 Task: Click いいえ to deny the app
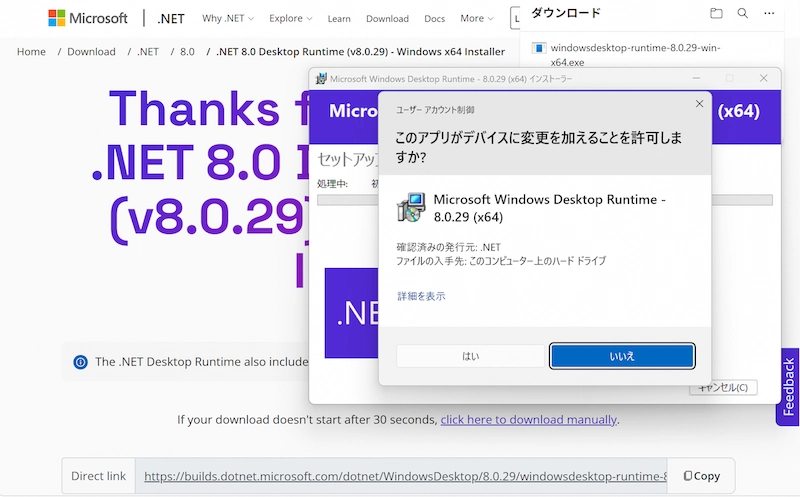622,356
